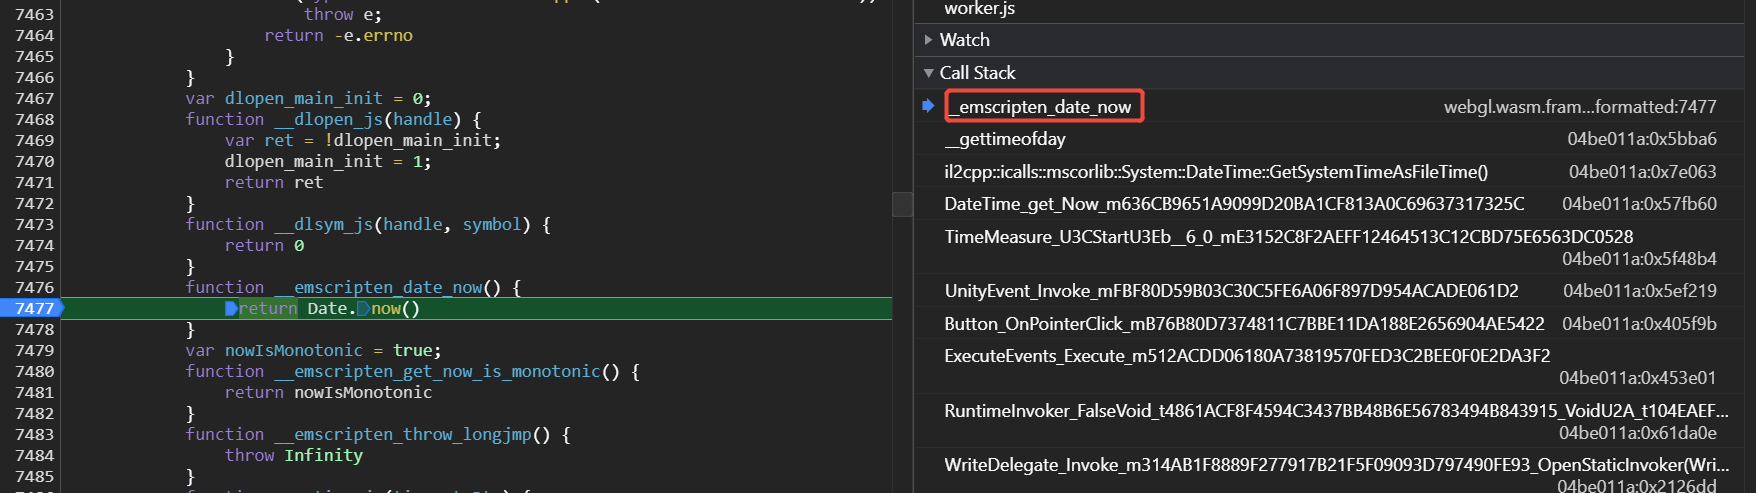1756x493 pixels.
Task: Toggle the breakpoint on line 7477
Action: [x=32, y=308]
